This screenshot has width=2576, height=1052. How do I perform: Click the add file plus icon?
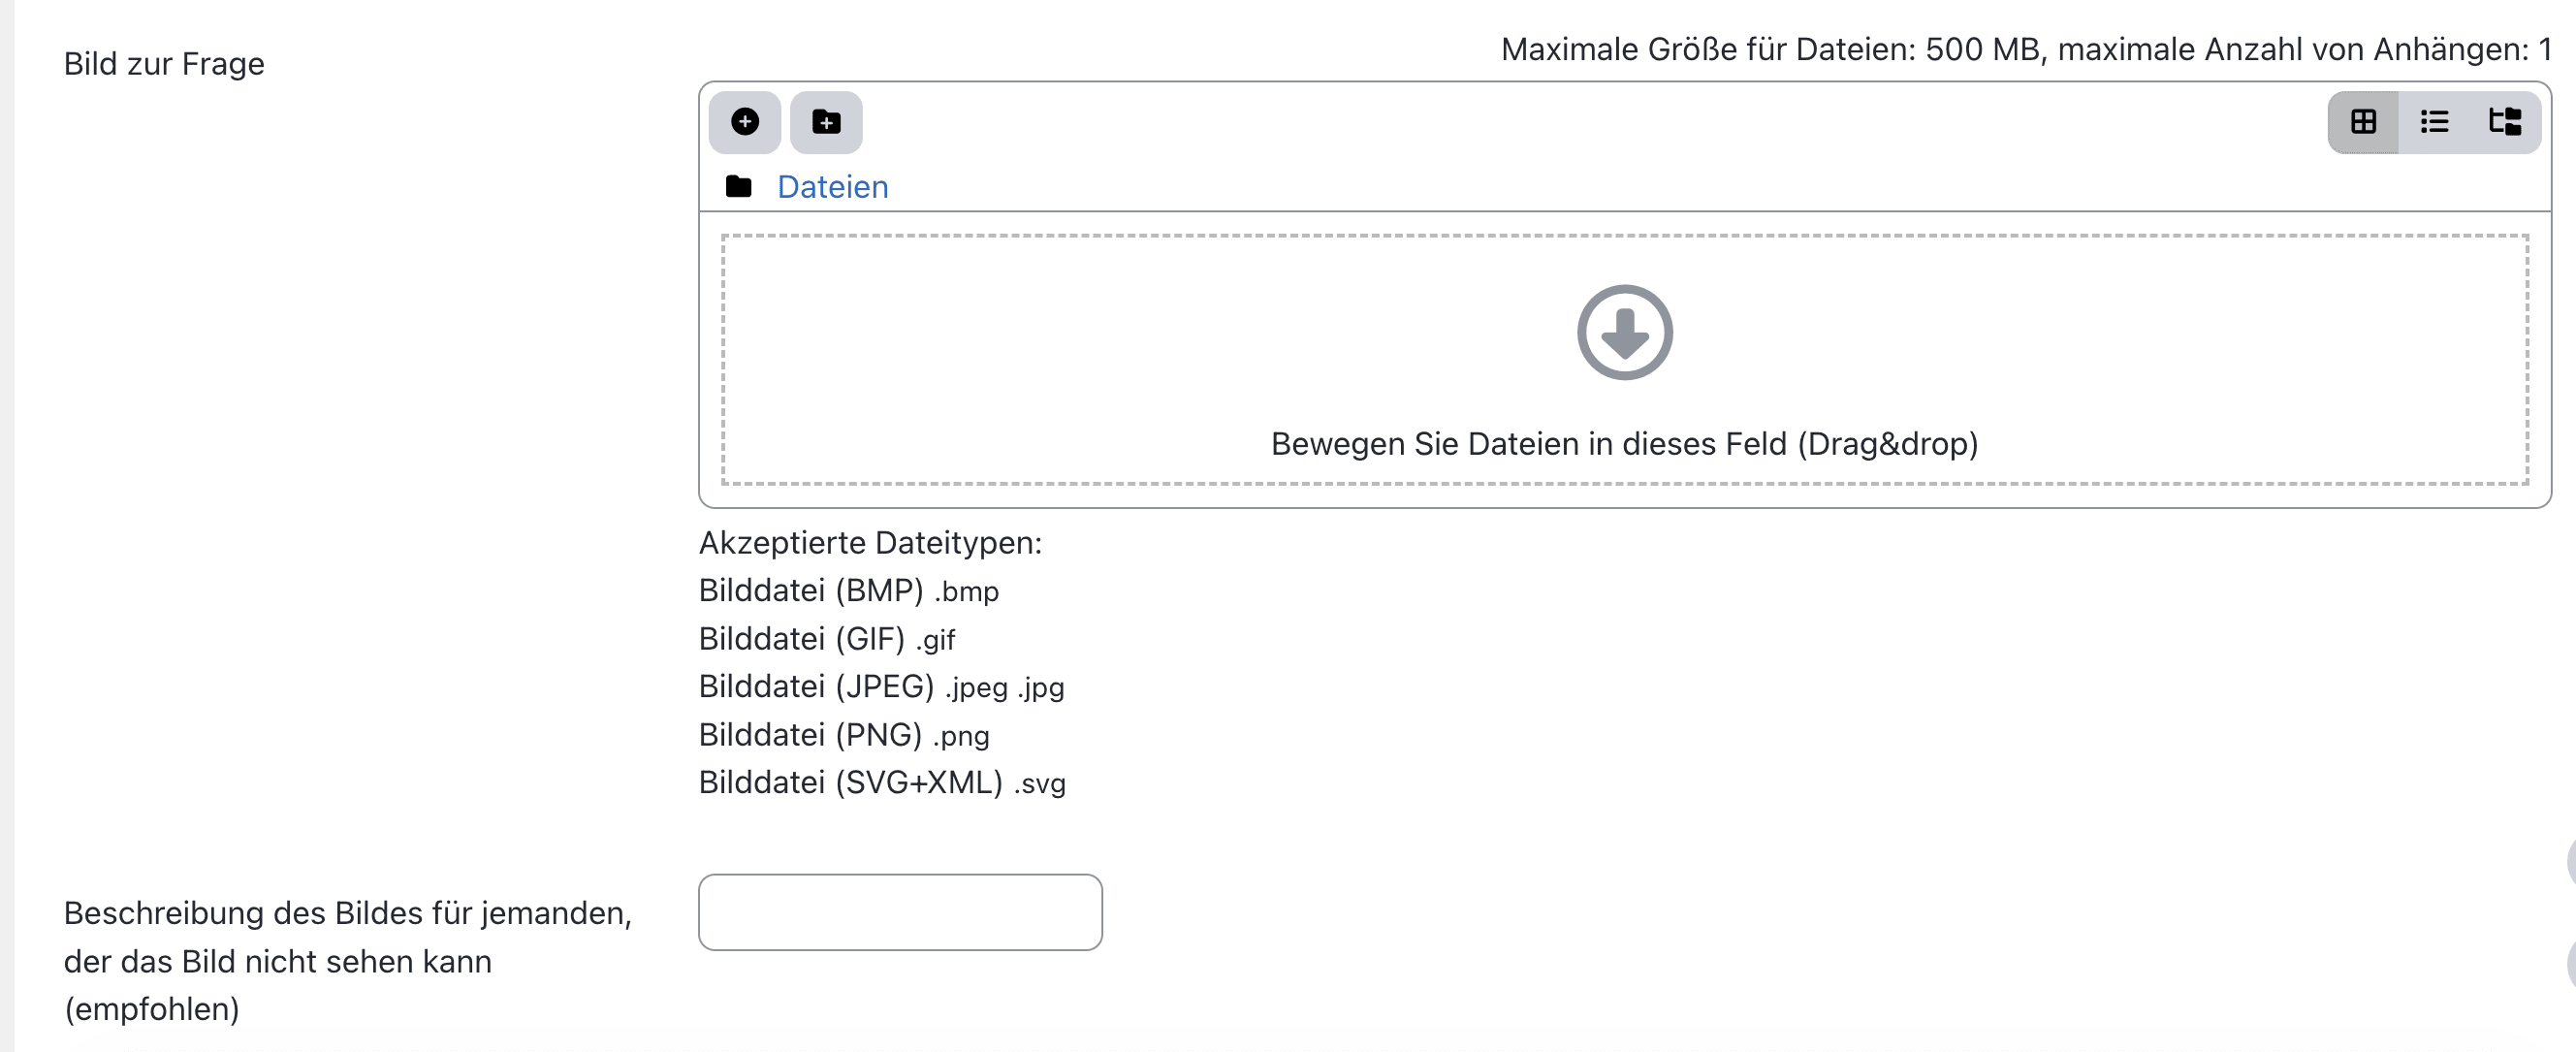click(744, 122)
